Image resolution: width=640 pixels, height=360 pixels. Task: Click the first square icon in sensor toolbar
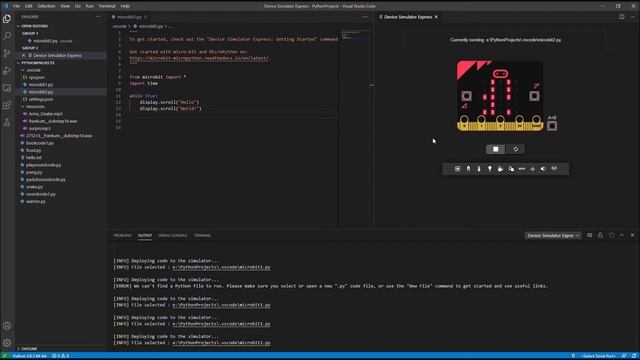[x=458, y=169]
